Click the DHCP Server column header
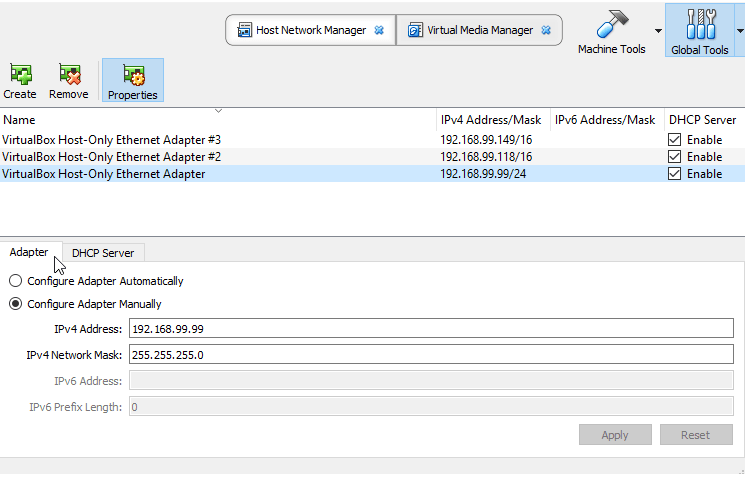Image resolution: width=745 pixels, height=478 pixels. tap(705, 120)
